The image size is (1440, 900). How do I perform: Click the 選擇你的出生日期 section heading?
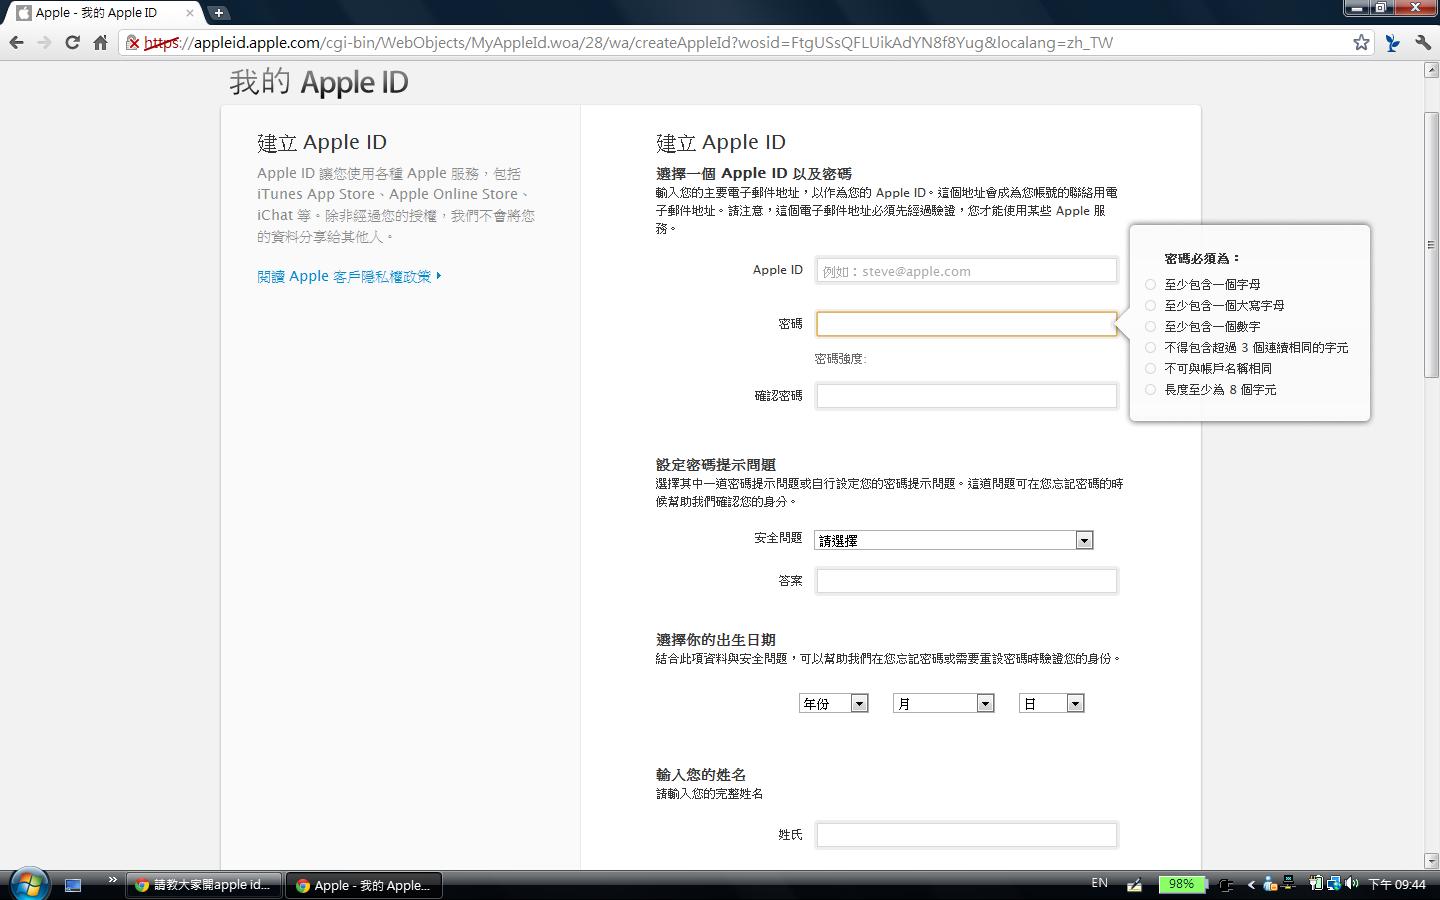716,639
